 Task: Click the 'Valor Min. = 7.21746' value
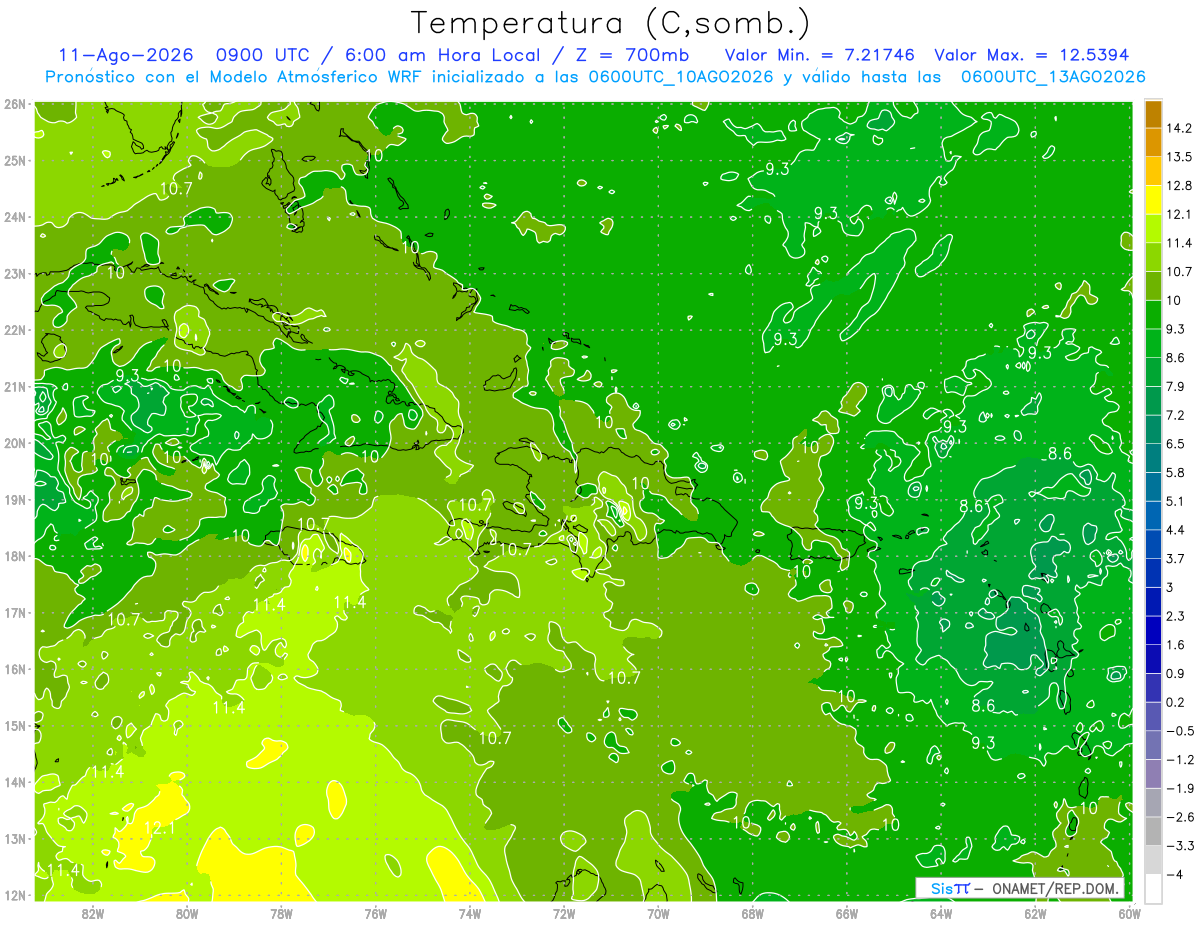tap(819, 55)
